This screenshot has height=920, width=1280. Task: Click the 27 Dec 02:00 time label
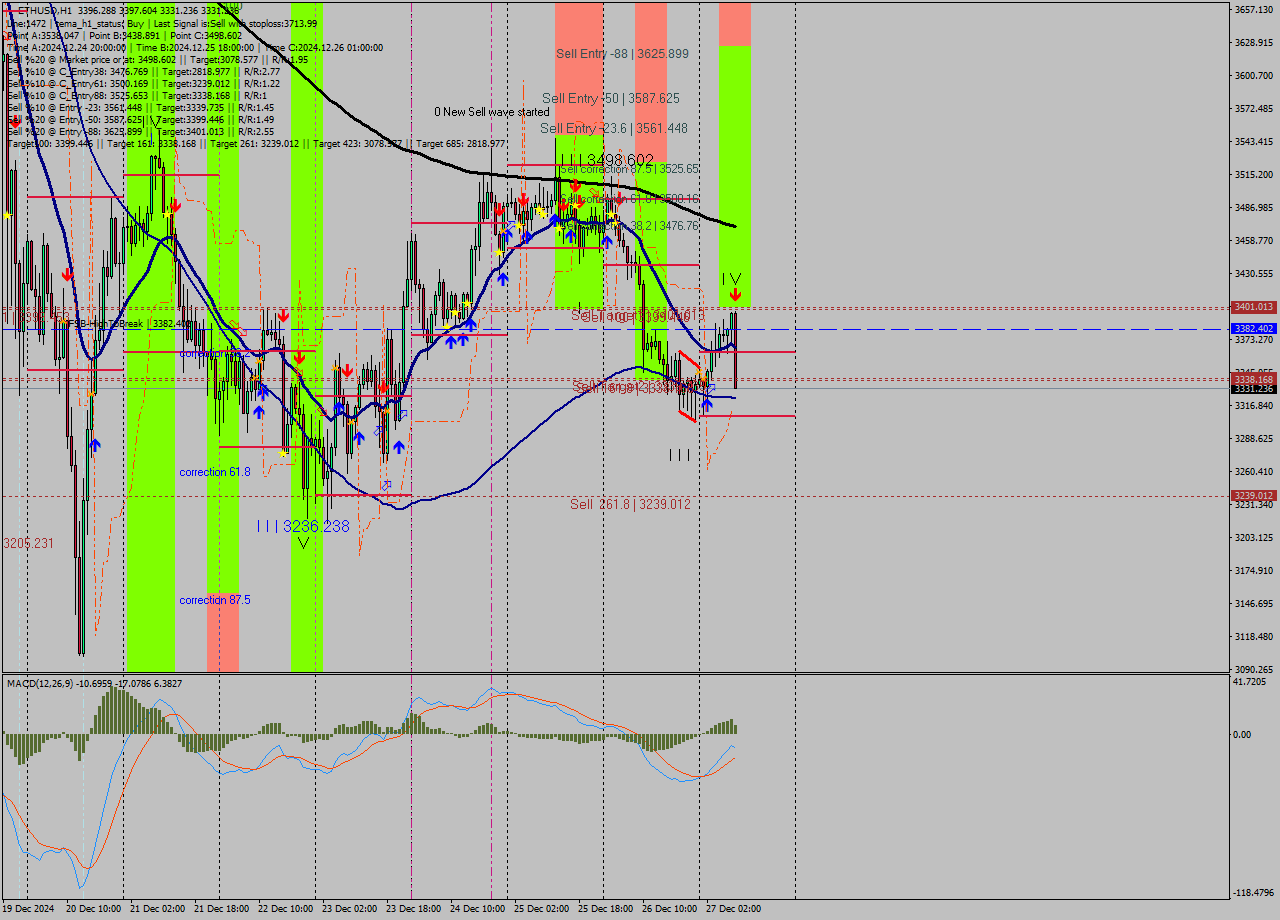tap(733, 909)
